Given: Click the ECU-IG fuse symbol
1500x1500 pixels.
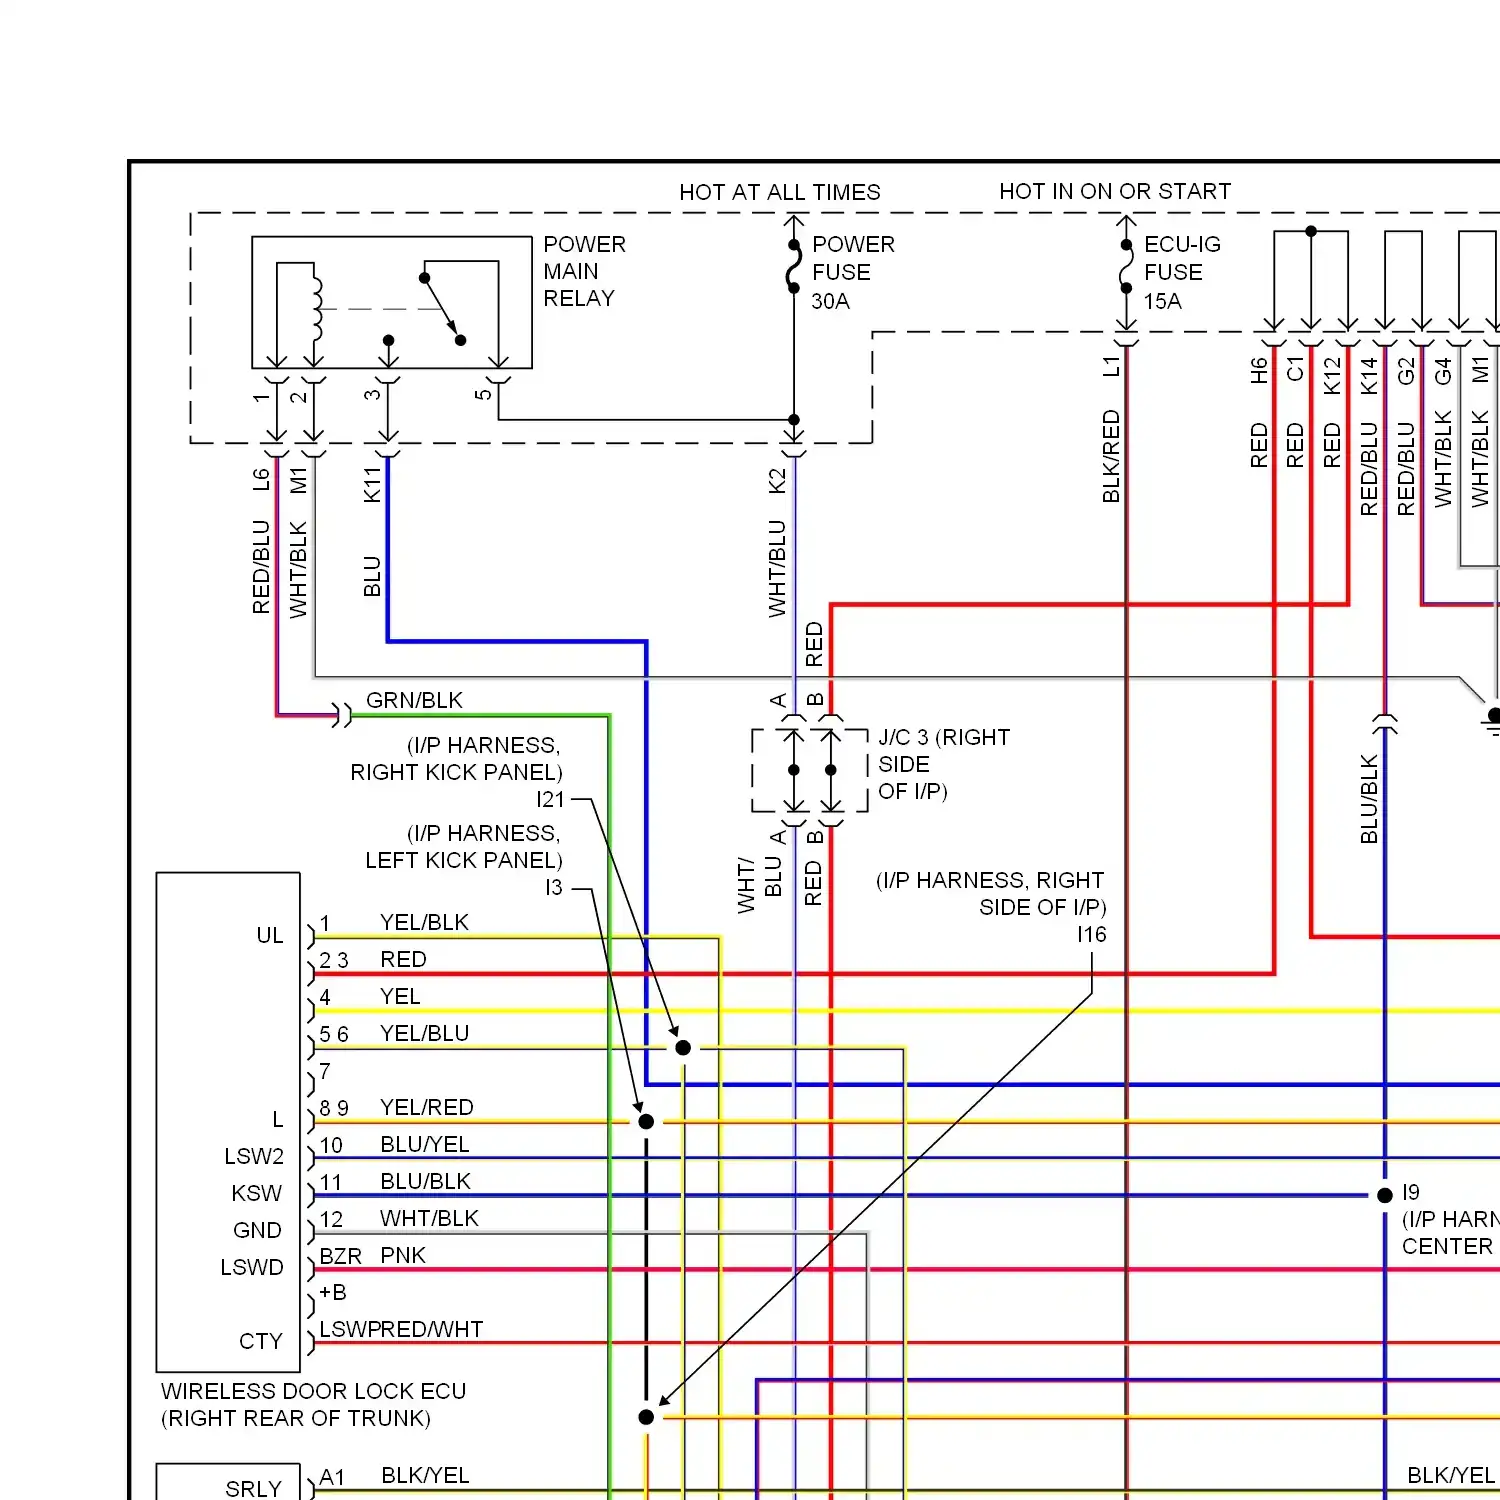Looking at the screenshot, I should pyautogui.click(x=1126, y=267).
